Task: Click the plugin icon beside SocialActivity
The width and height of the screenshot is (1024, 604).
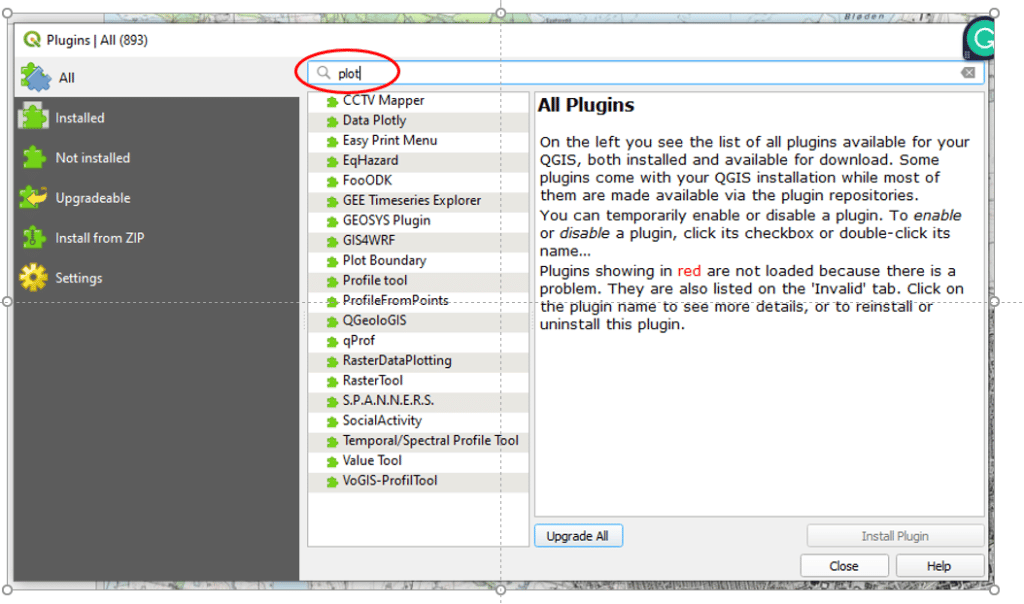Action: click(x=332, y=422)
